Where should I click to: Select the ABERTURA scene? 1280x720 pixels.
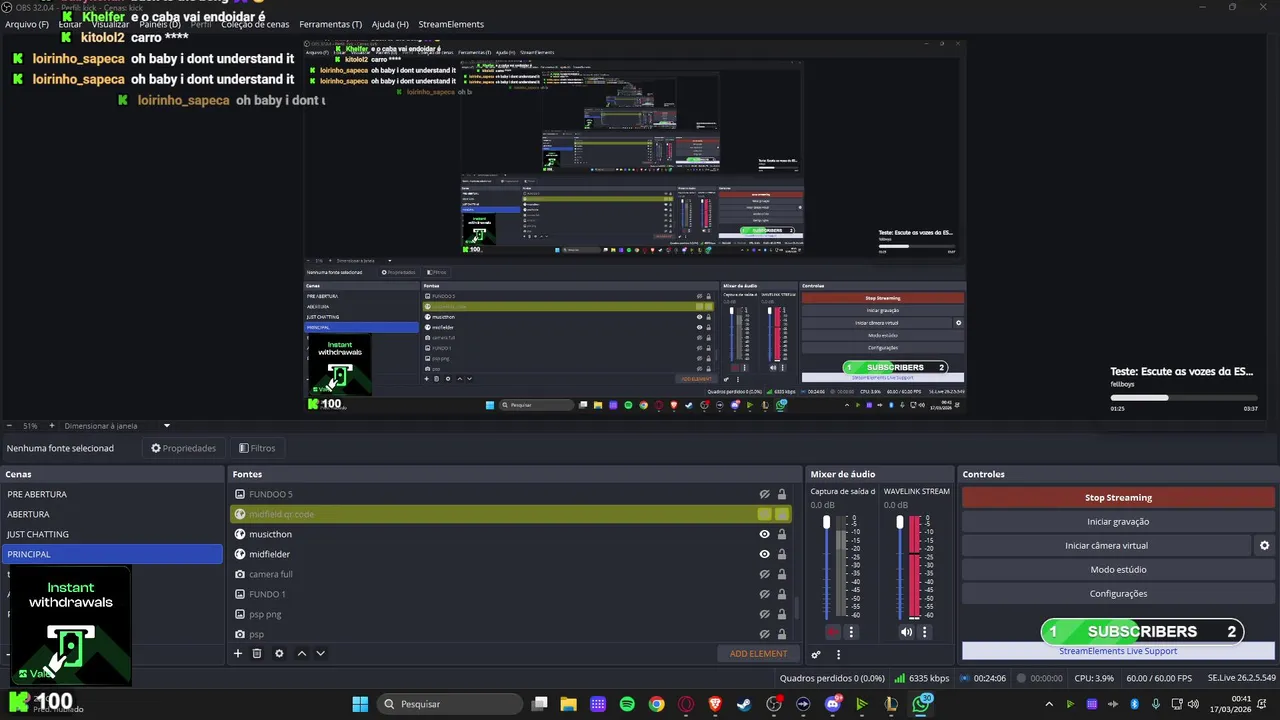pyautogui.click(x=112, y=514)
